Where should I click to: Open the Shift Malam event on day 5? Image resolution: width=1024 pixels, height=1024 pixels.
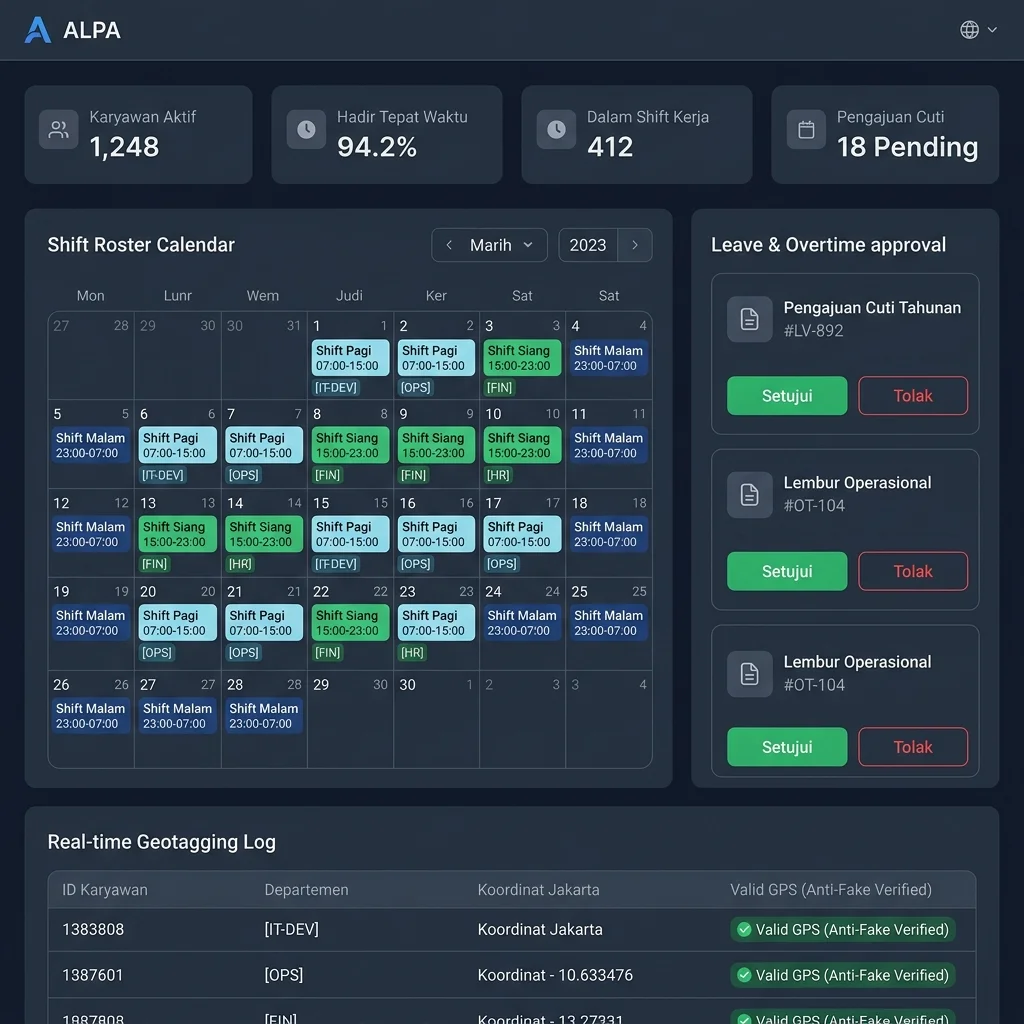(91, 445)
